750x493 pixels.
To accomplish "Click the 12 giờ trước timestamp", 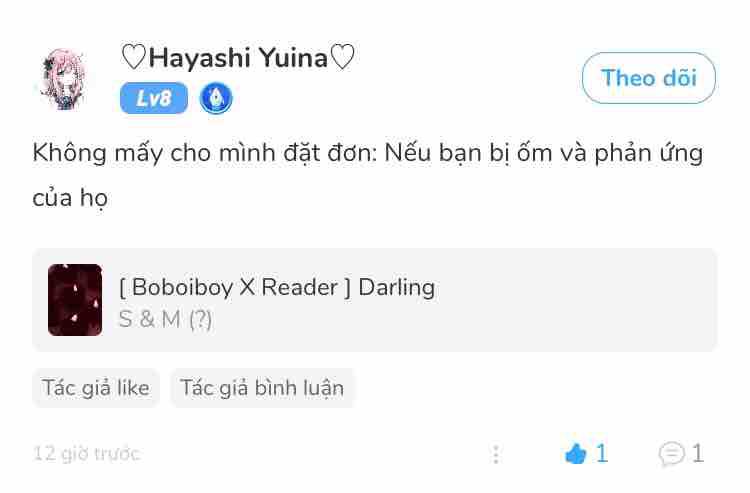I will (87, 453).
